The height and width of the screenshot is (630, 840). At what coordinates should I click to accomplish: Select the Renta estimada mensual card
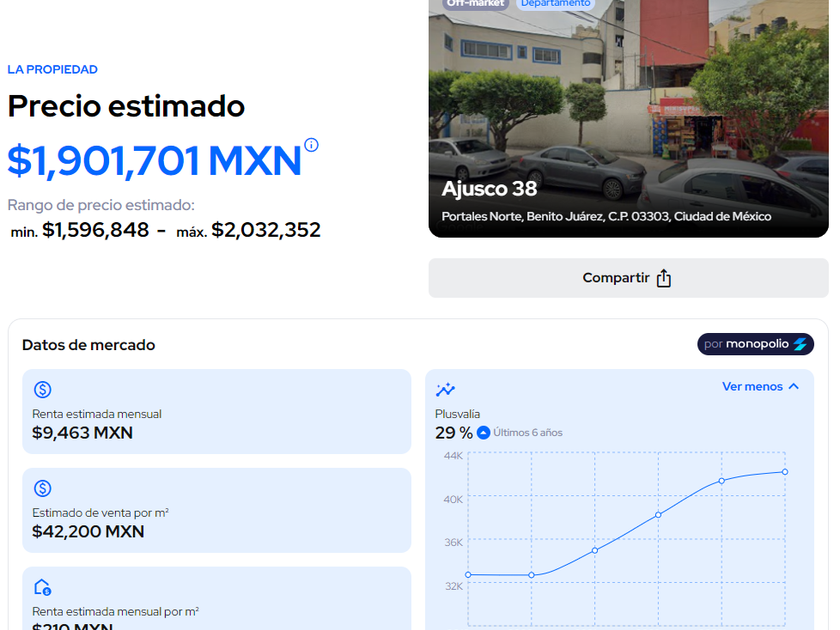pyautogui.click(x=216, y=411)
